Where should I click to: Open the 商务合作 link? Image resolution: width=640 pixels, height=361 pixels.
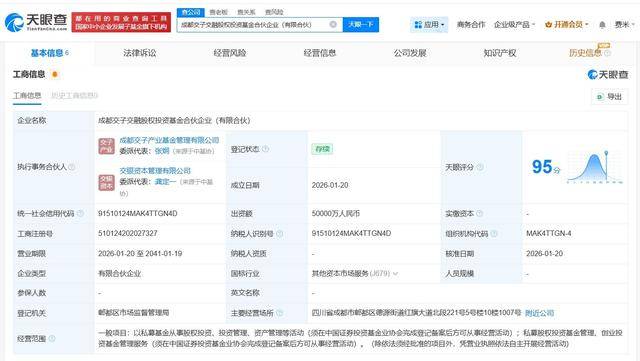[471, 25]
